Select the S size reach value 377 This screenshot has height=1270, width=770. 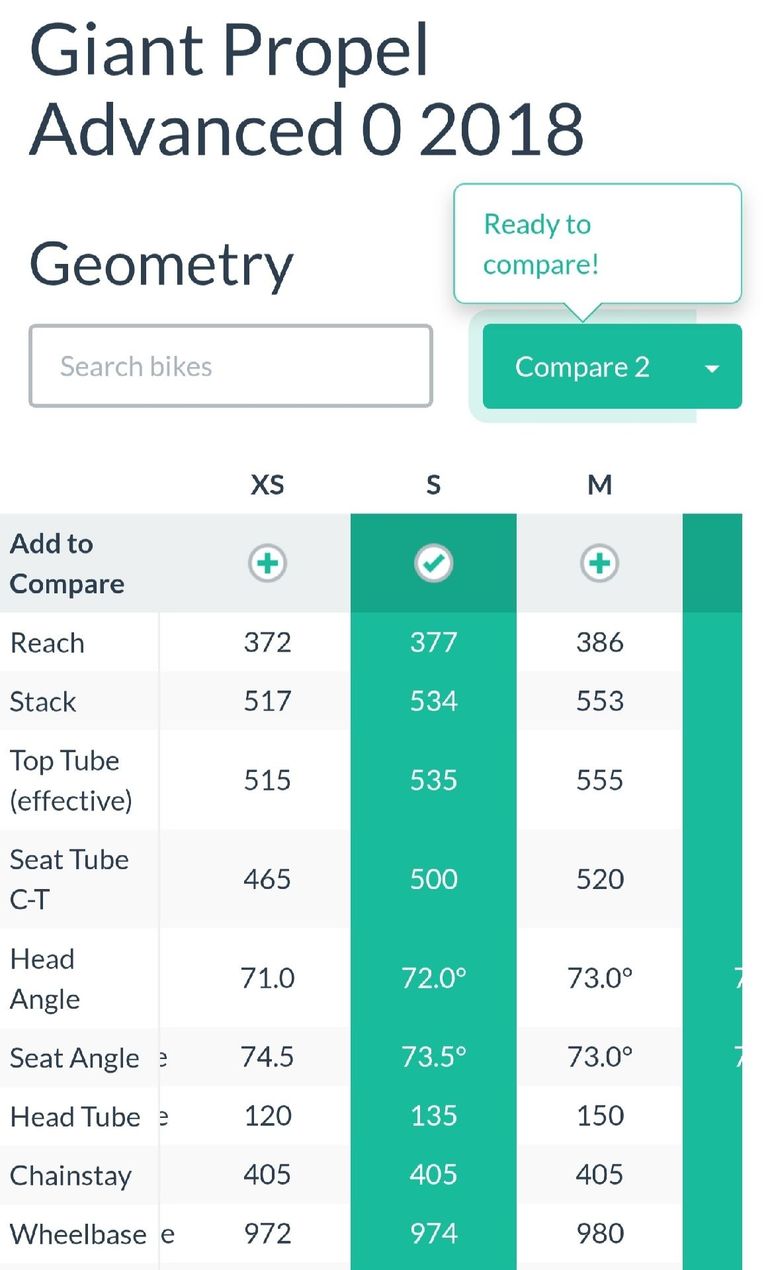coord(433,642)
